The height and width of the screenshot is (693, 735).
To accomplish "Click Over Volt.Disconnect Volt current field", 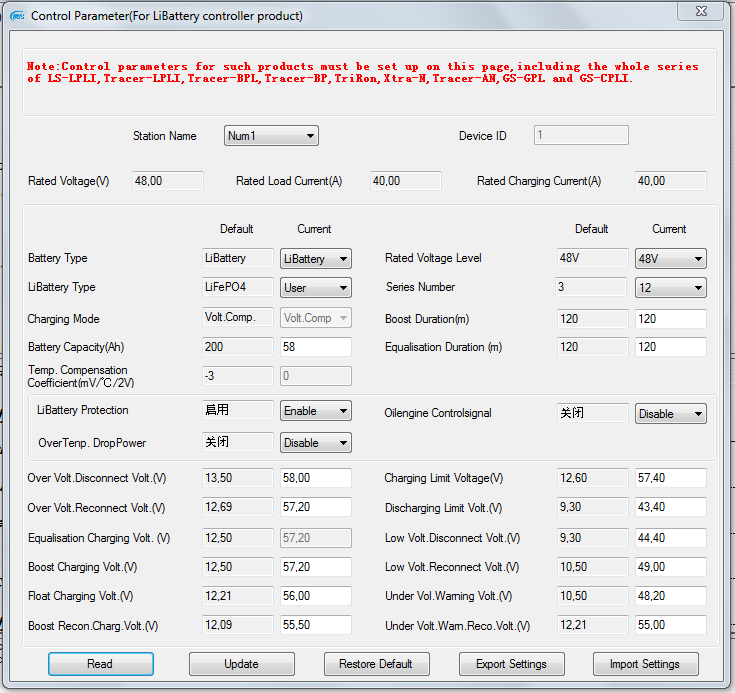I will tap(315, 479).
